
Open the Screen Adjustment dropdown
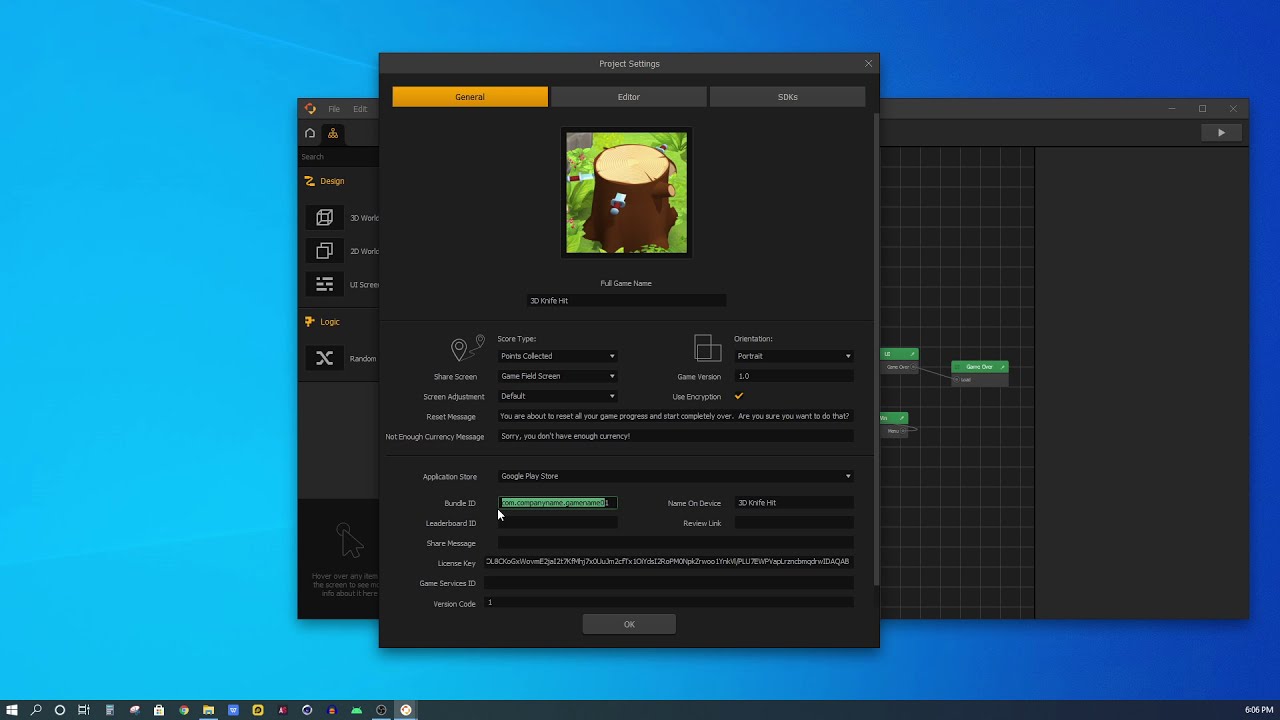(558, 396)
